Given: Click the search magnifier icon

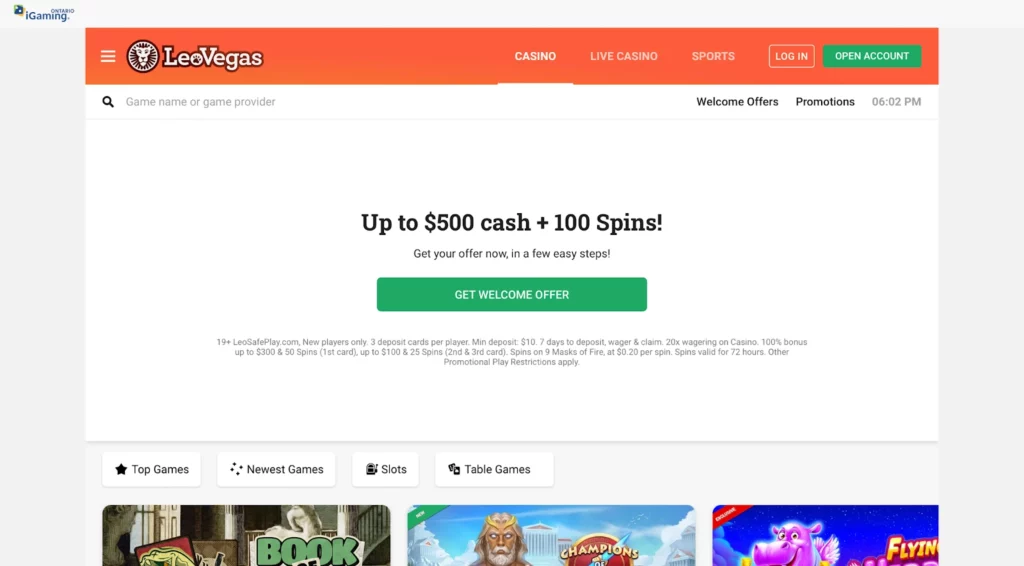Looking at the screenshot, I should 108,102.
